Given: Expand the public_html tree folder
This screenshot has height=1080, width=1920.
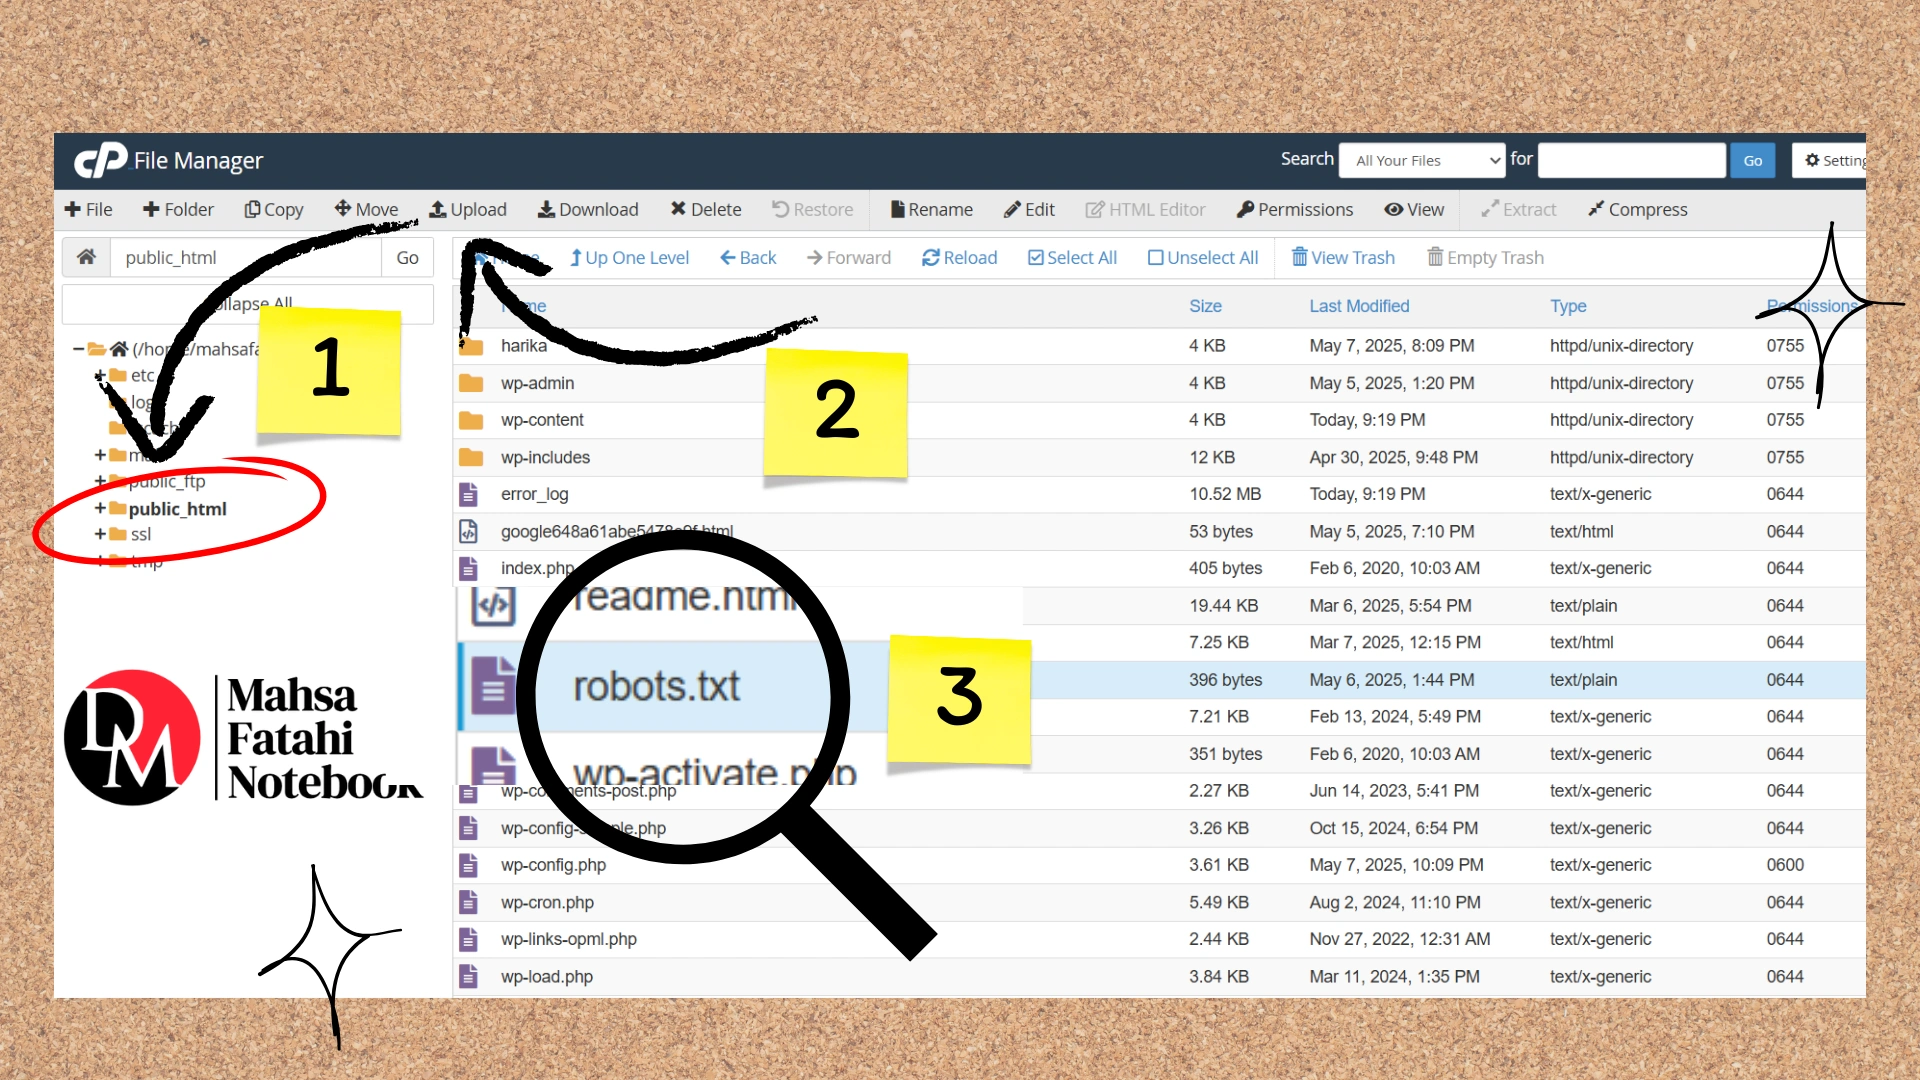Looking at the screenshot, I should pos(100,508).
